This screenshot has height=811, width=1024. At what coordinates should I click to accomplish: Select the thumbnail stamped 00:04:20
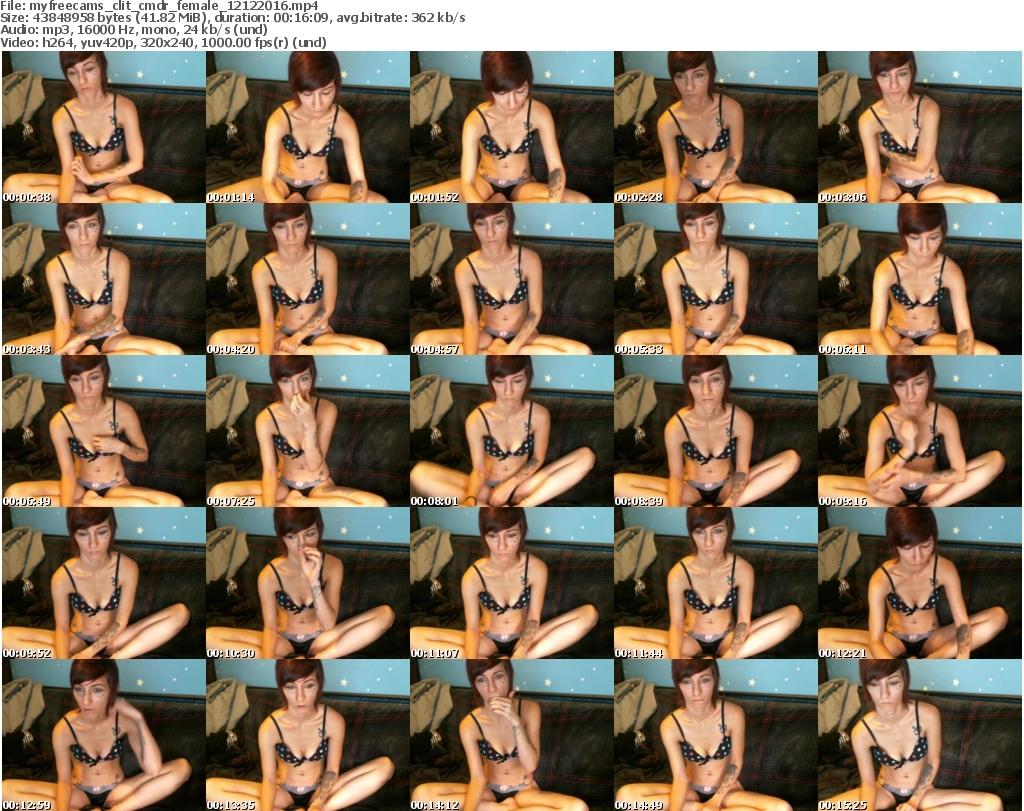[x=308, y=279]
